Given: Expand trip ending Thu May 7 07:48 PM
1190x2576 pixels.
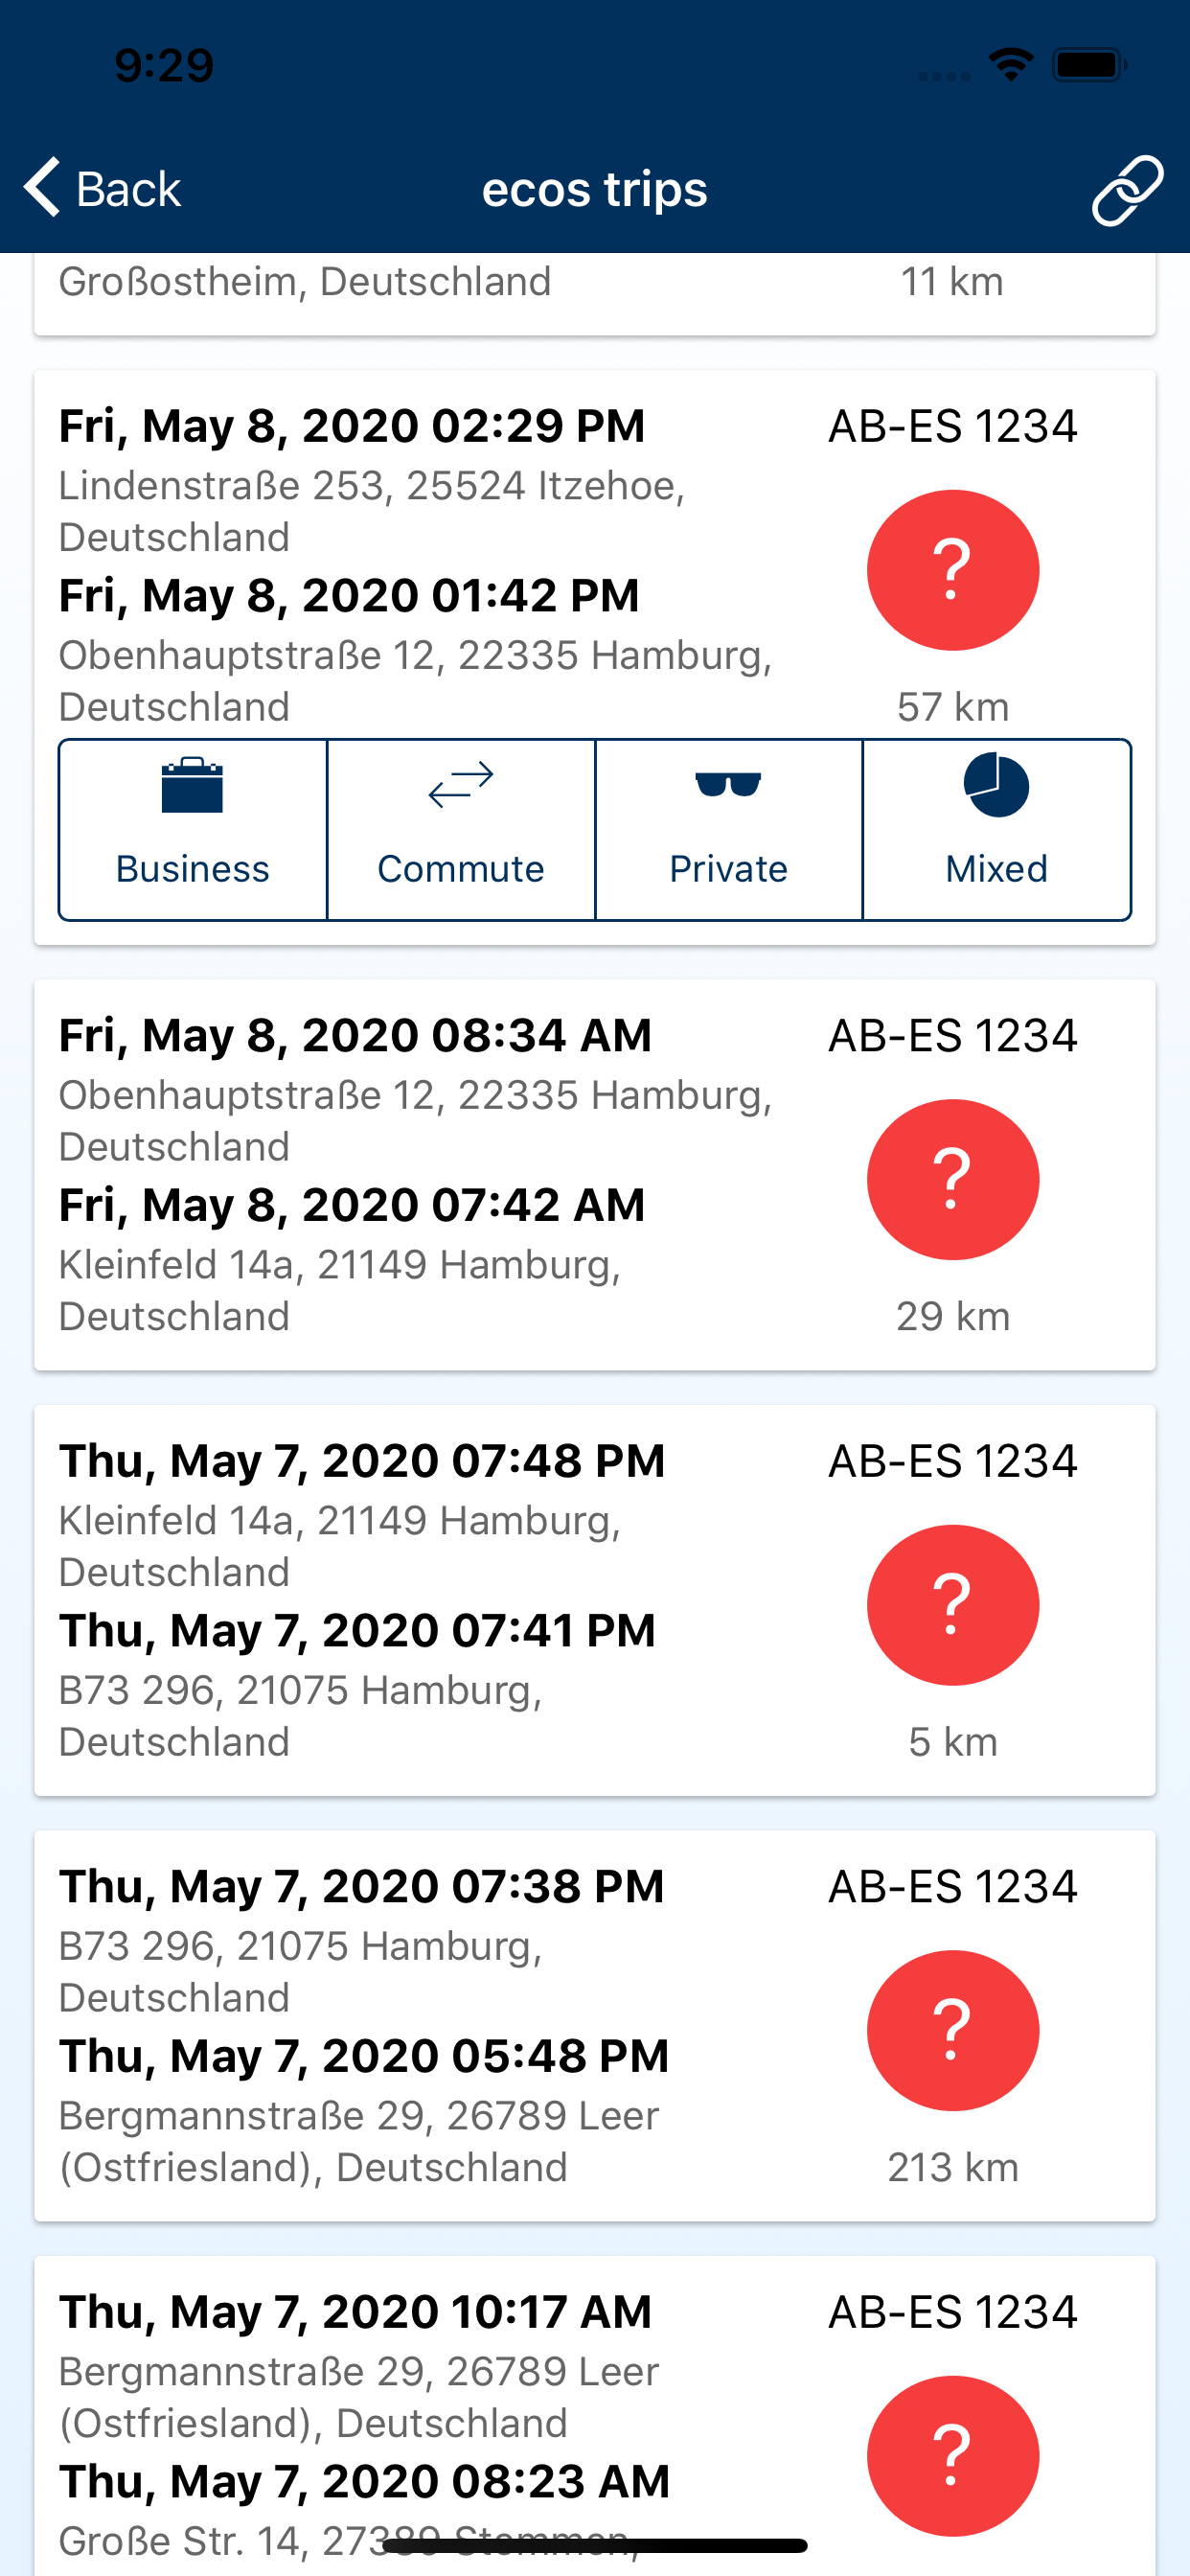Looking at the screenshot, I should (594, 1600).
